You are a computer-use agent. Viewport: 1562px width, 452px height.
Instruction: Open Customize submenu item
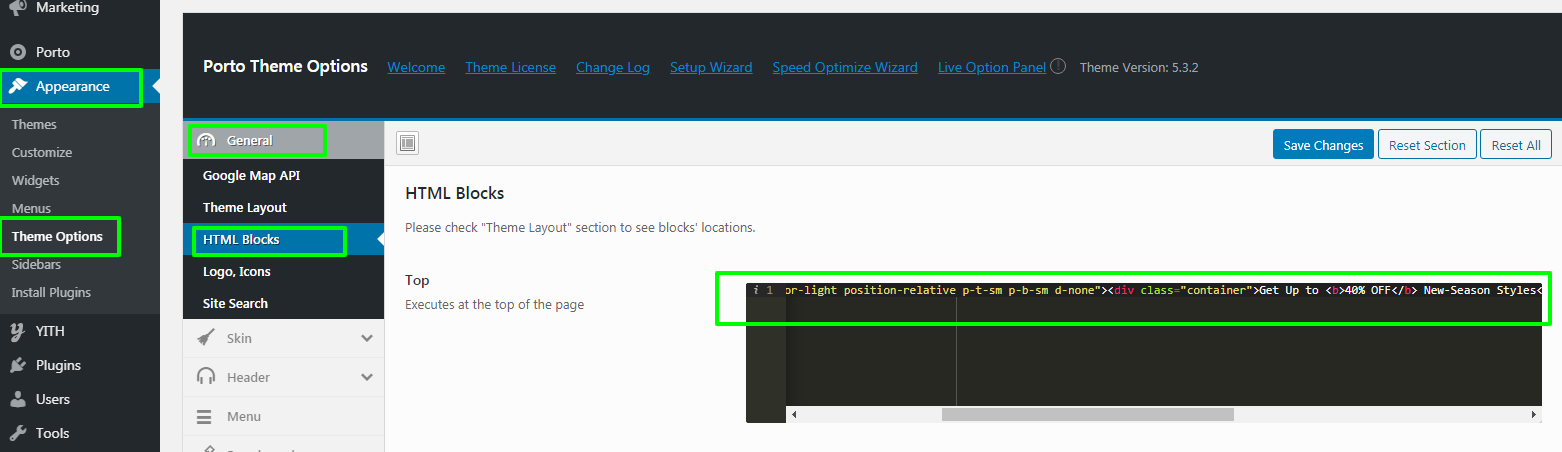[42, 153]
